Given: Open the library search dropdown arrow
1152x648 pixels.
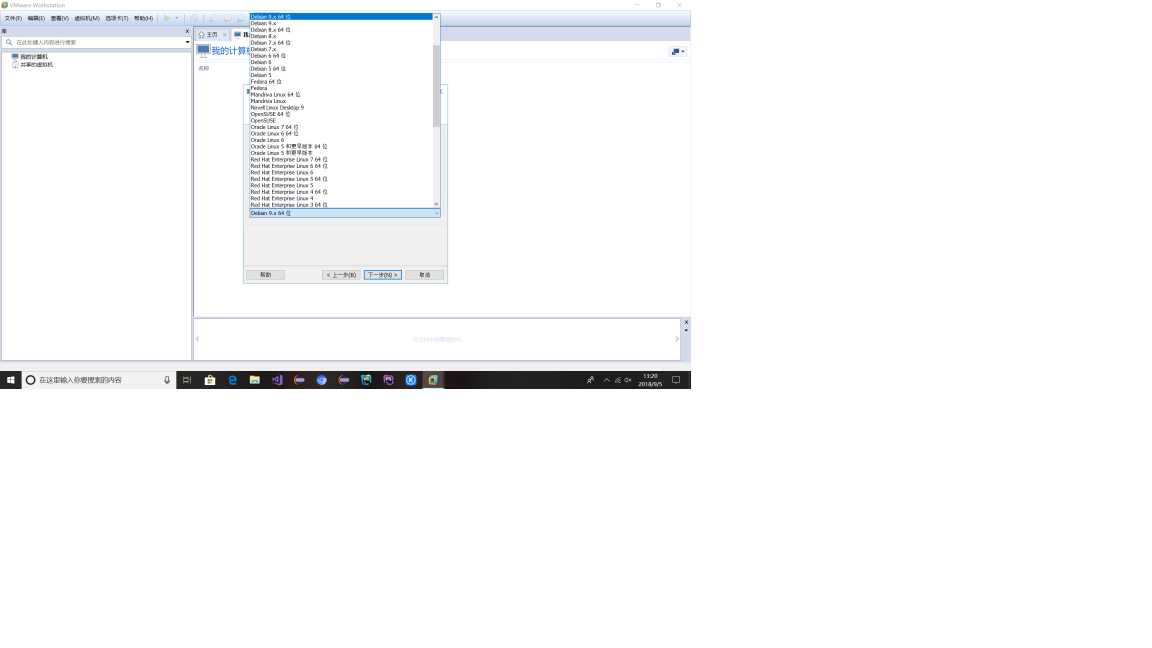Looking at the screenshot, I should 187,43.
